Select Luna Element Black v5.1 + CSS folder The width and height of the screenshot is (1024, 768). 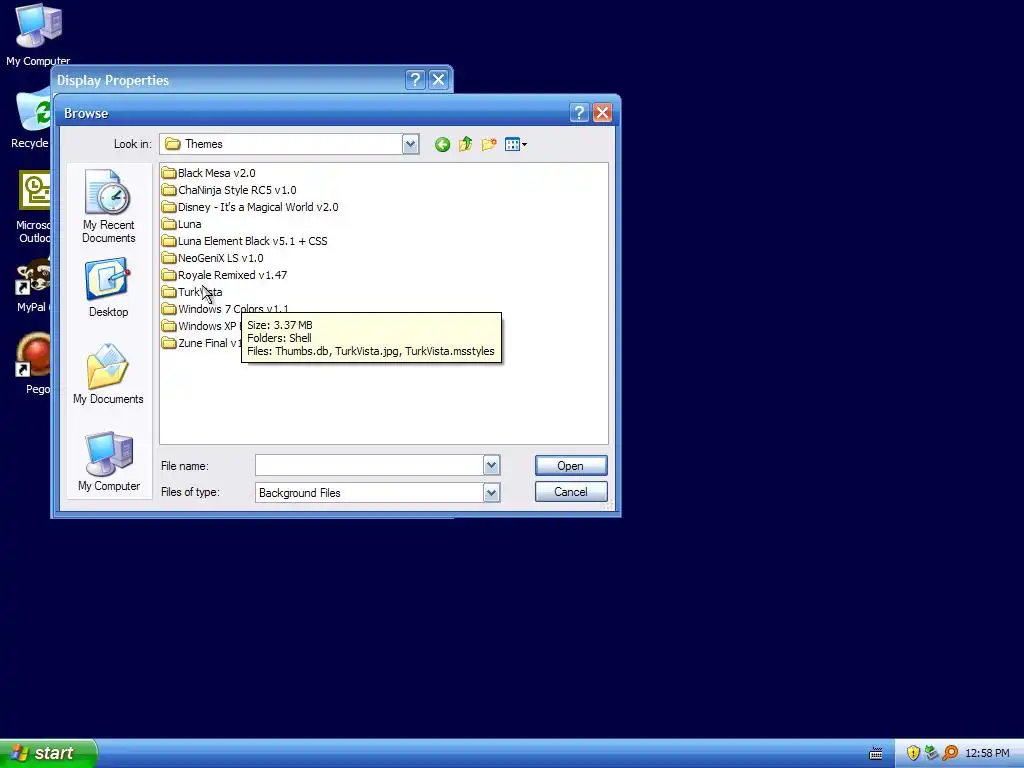click(x=244, y=241)
